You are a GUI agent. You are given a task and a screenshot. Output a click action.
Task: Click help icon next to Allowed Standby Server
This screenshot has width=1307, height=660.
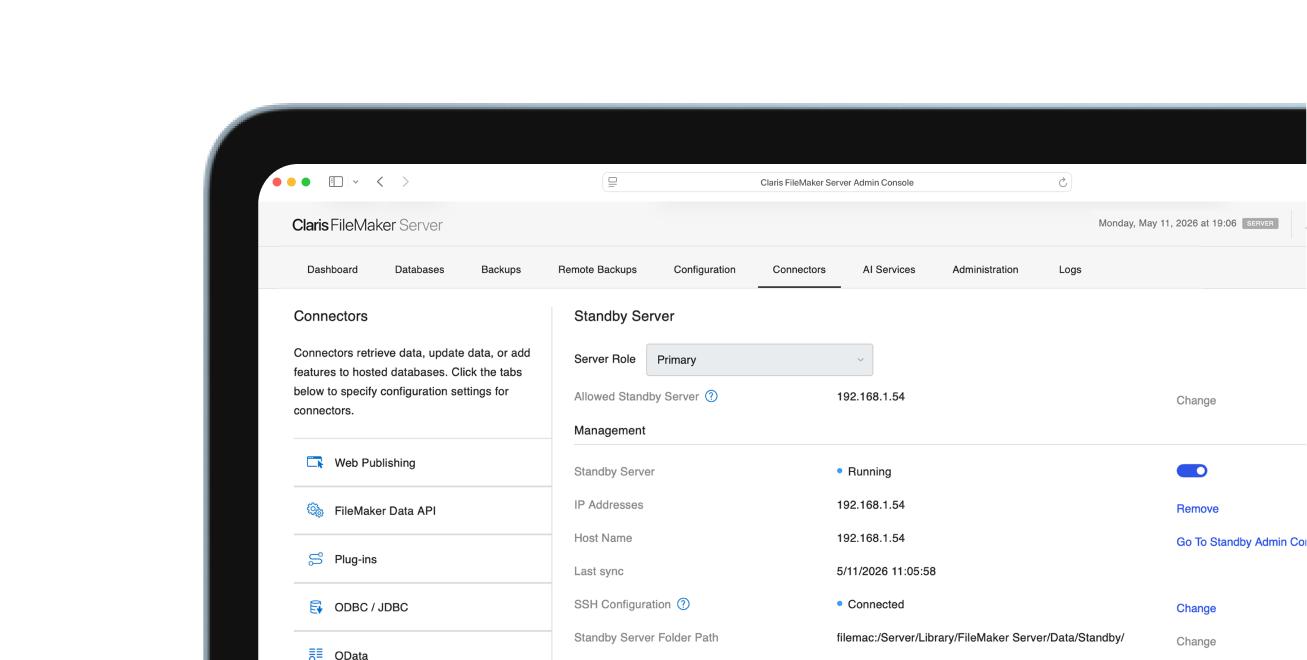[711, 397]
